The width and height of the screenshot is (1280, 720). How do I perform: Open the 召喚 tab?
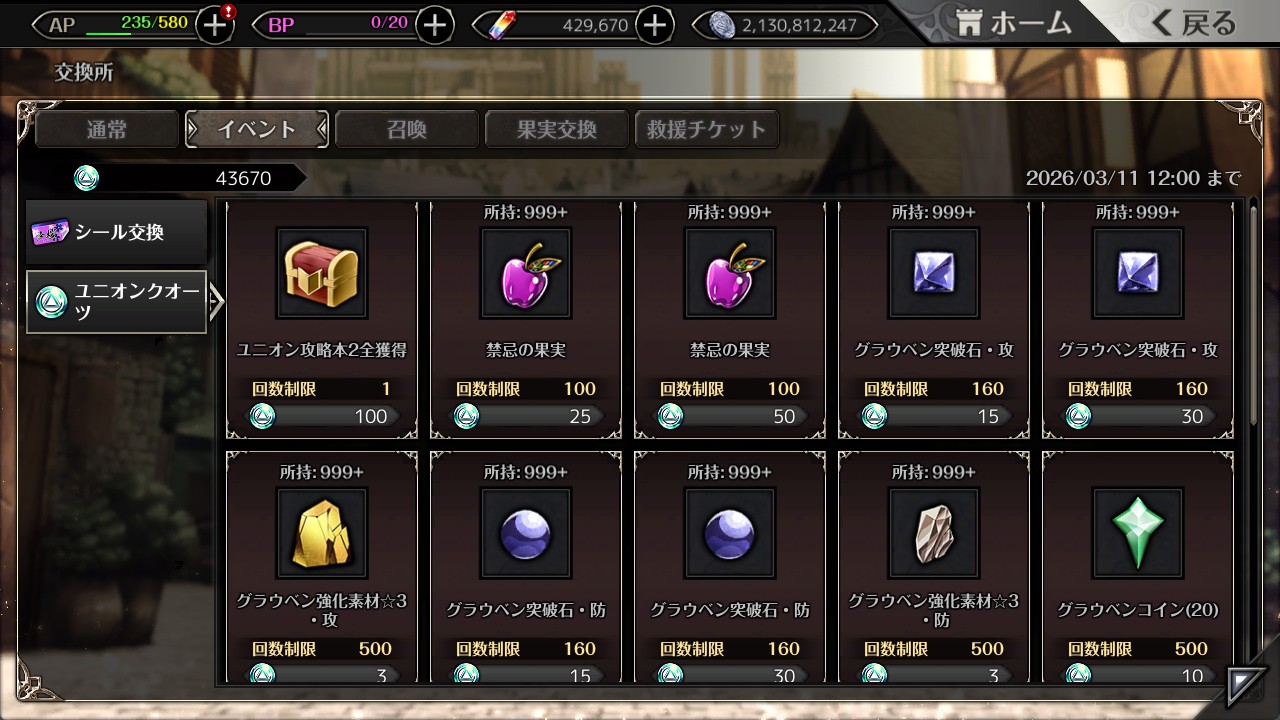click(407, 129)
